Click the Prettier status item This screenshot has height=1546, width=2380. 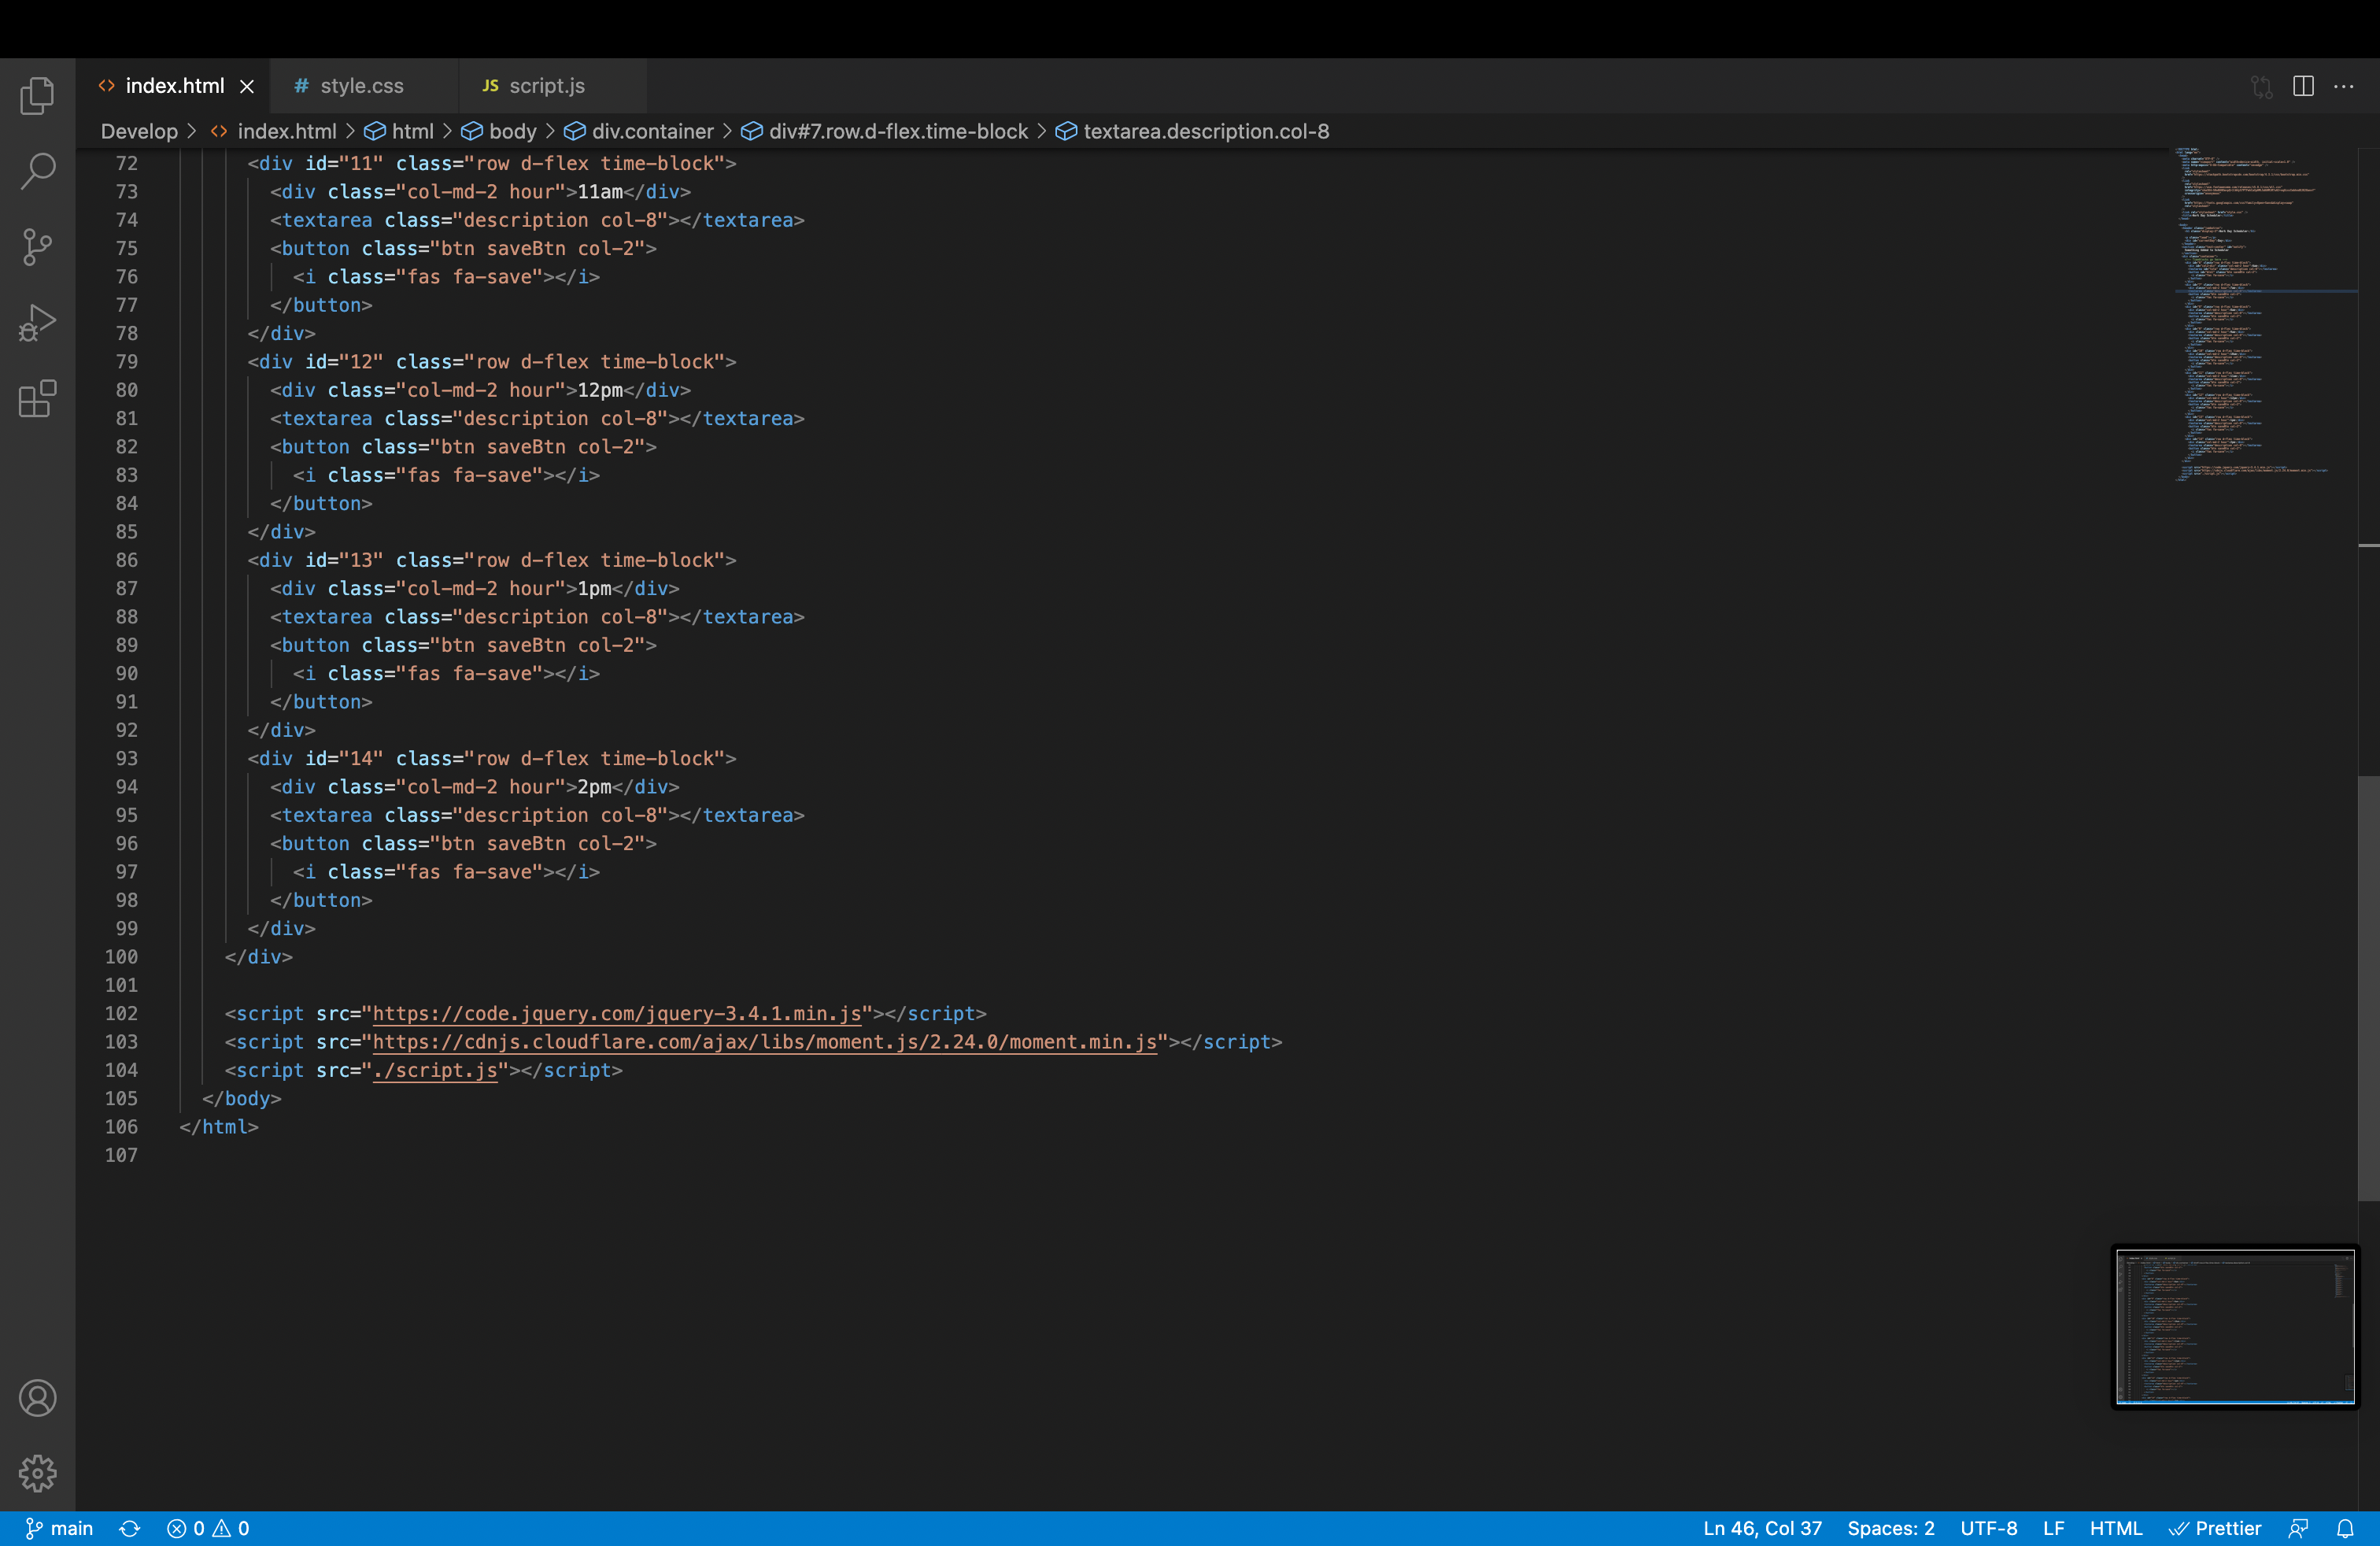[x=2214, y=1528]
